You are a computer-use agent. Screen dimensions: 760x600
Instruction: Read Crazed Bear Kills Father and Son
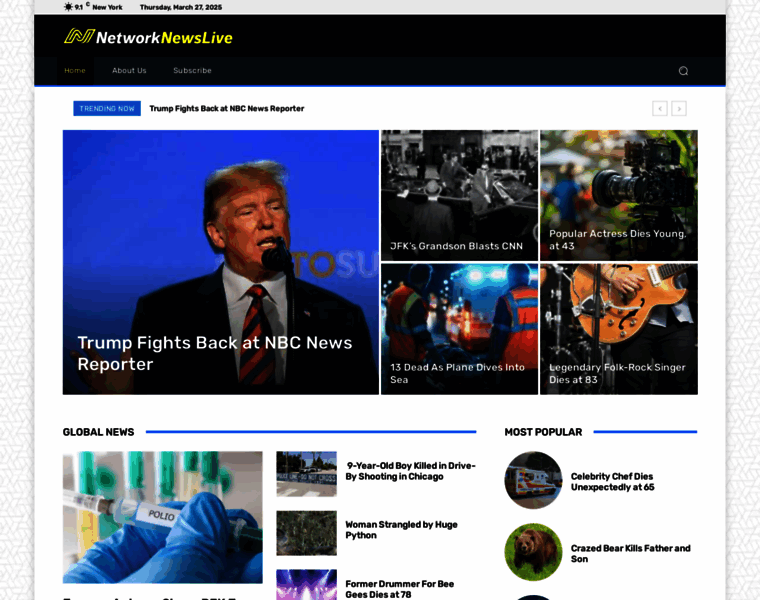[x=631, y=553]
